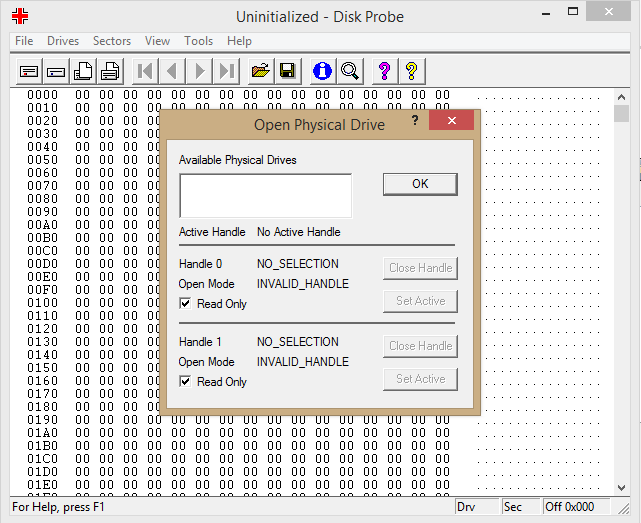Minimize the Disk Probe window
The height and width of the screenshot is (523, 641).
546,13
